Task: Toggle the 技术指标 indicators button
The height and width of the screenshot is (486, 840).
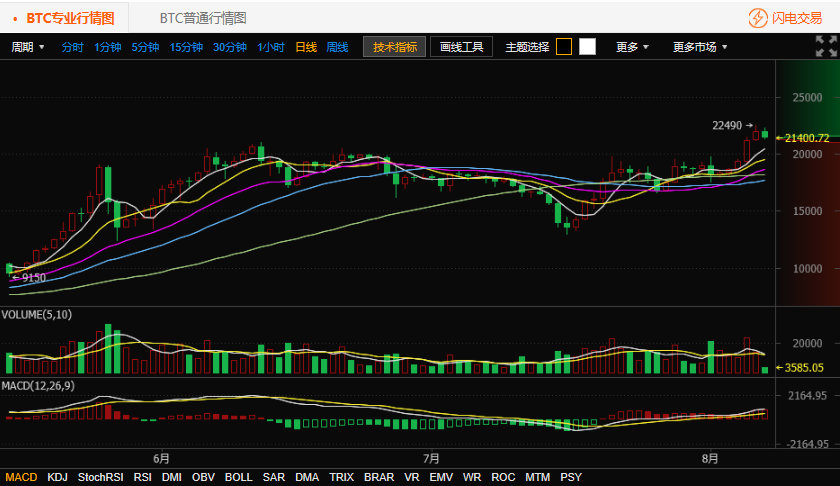Action: click(394, 47)
